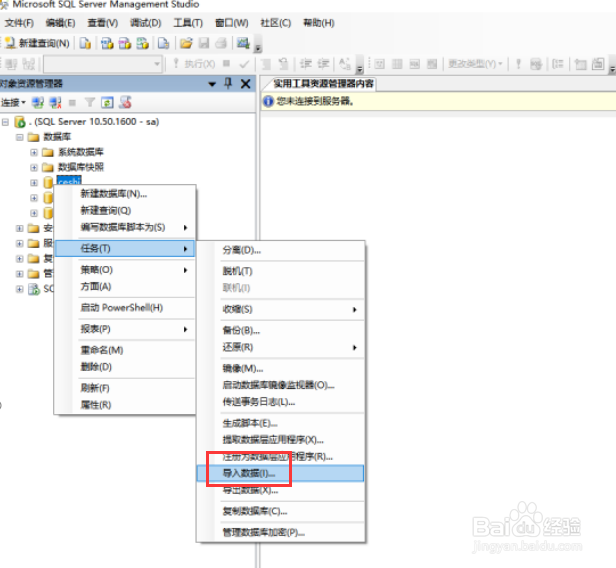Open the 对象资源管理器 window position dropdown arrow
The image size is (616, 568).
coord(212,84)
